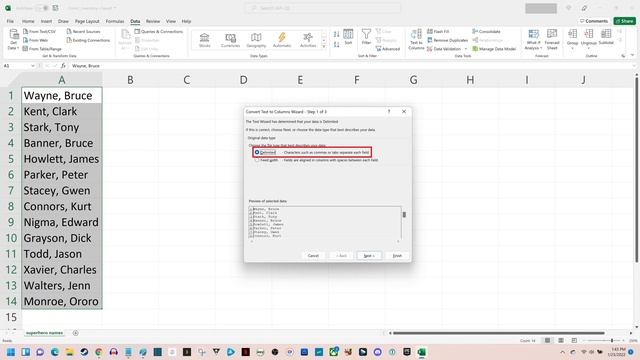
Task: Open the Name Box dropdown arrow
Action: coord(33,66)
